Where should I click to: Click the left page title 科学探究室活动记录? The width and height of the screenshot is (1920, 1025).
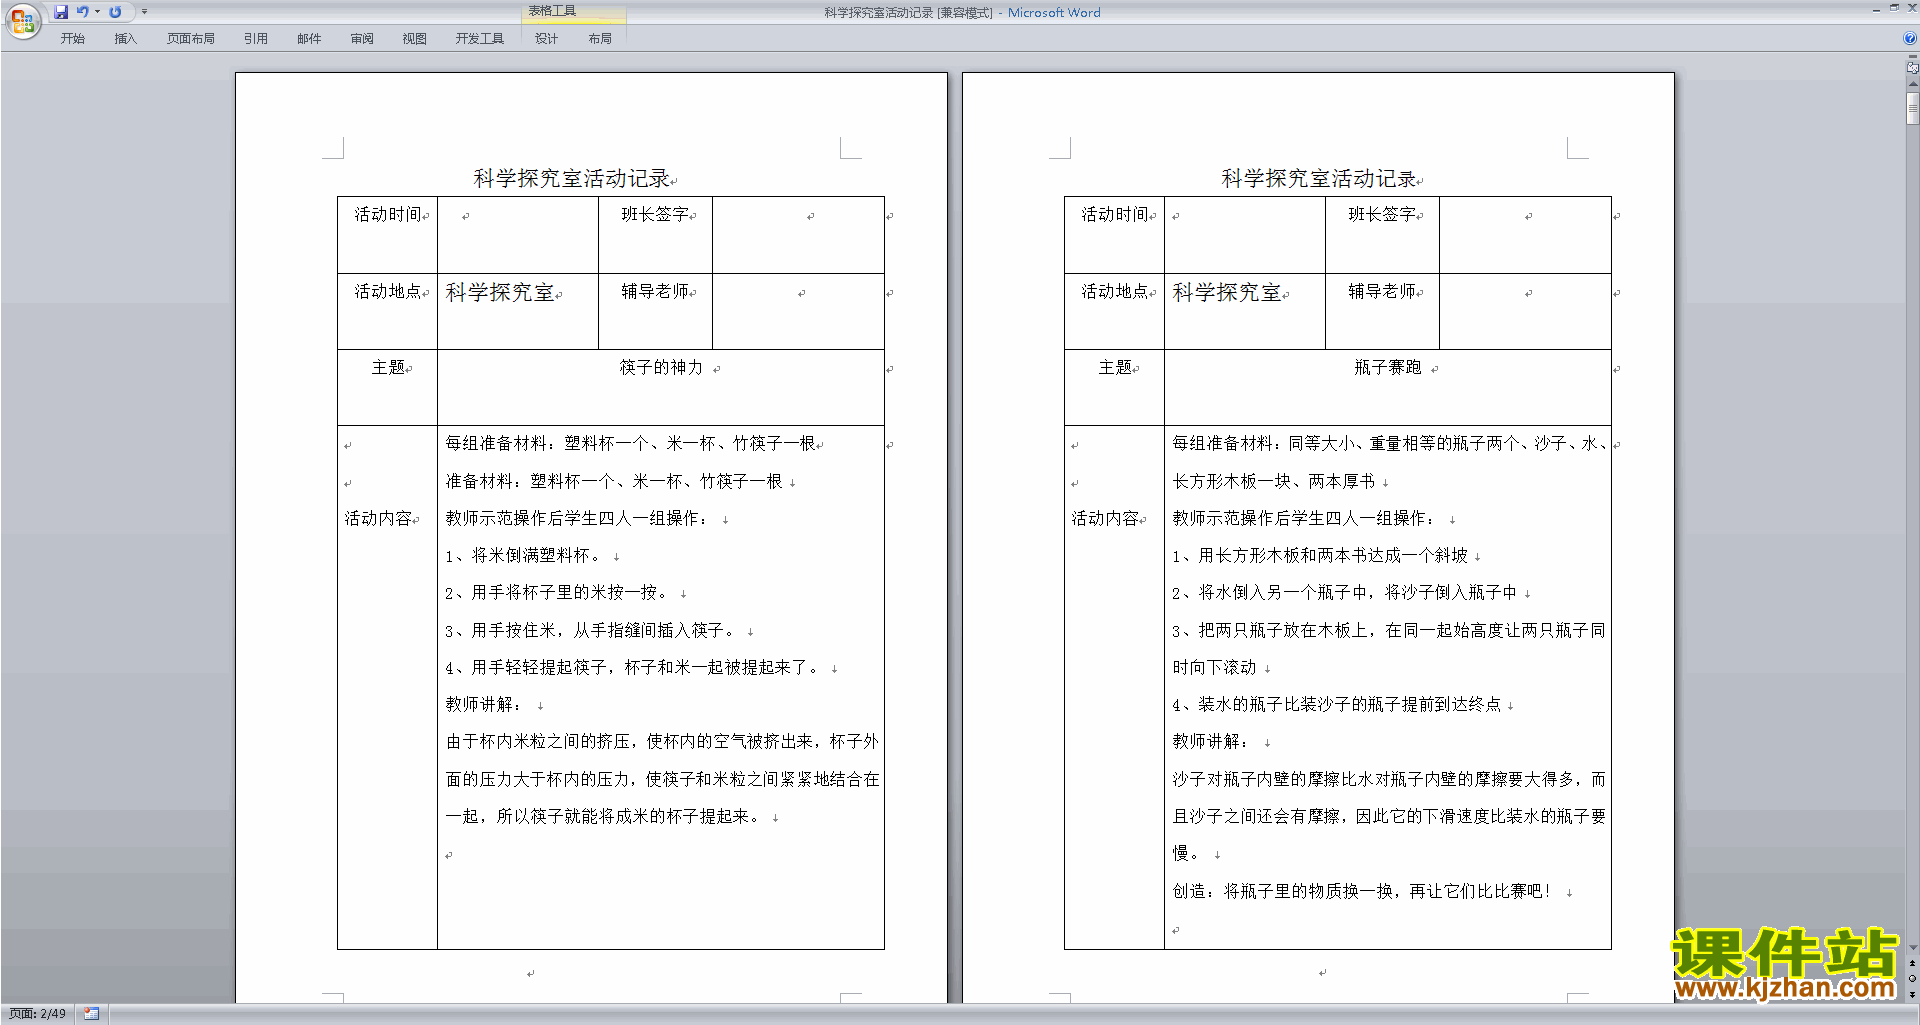pos(571,179)
